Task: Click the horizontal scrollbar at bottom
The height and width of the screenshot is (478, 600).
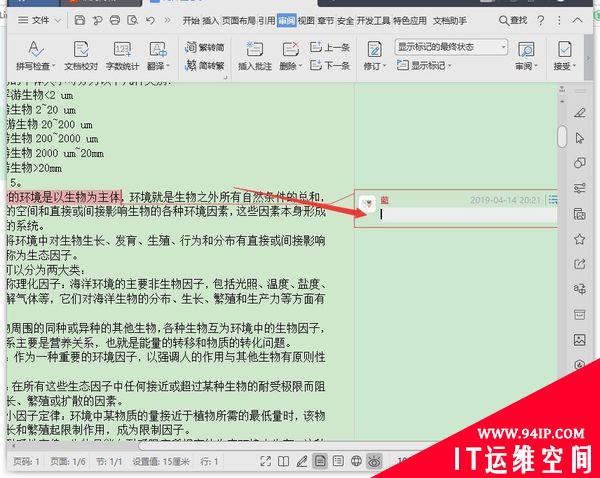Action: click(283, 446)
